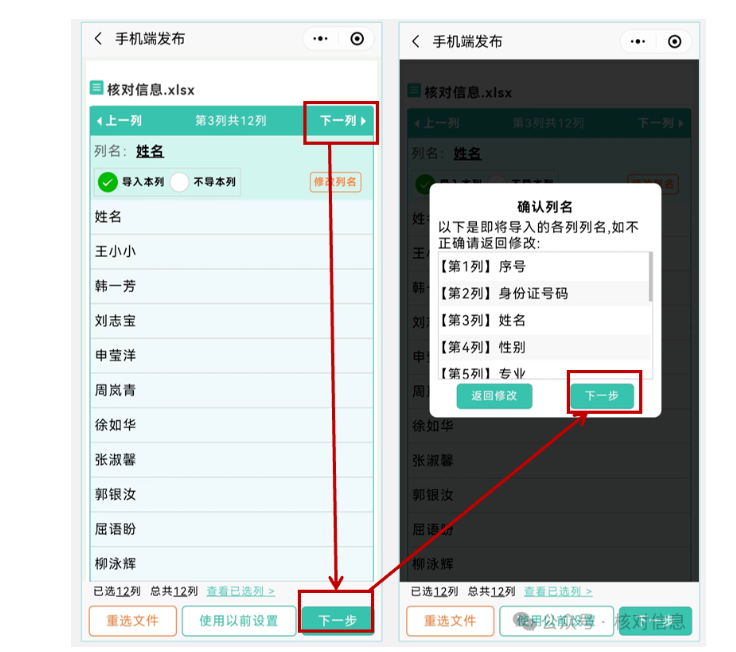Click the bottom 下一步 button on left phone
Viewport: 736px width, 652px height.
[x=337, y=621]
